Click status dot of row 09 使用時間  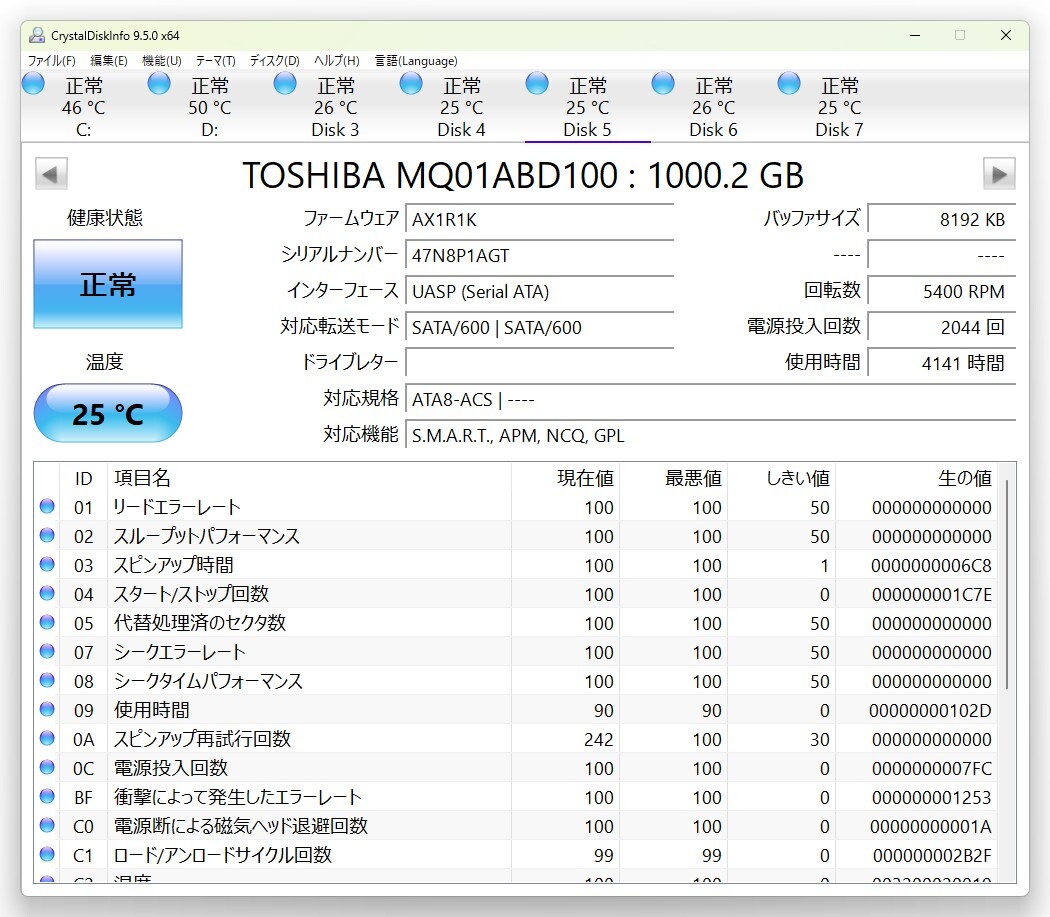(x=47, y=709)
